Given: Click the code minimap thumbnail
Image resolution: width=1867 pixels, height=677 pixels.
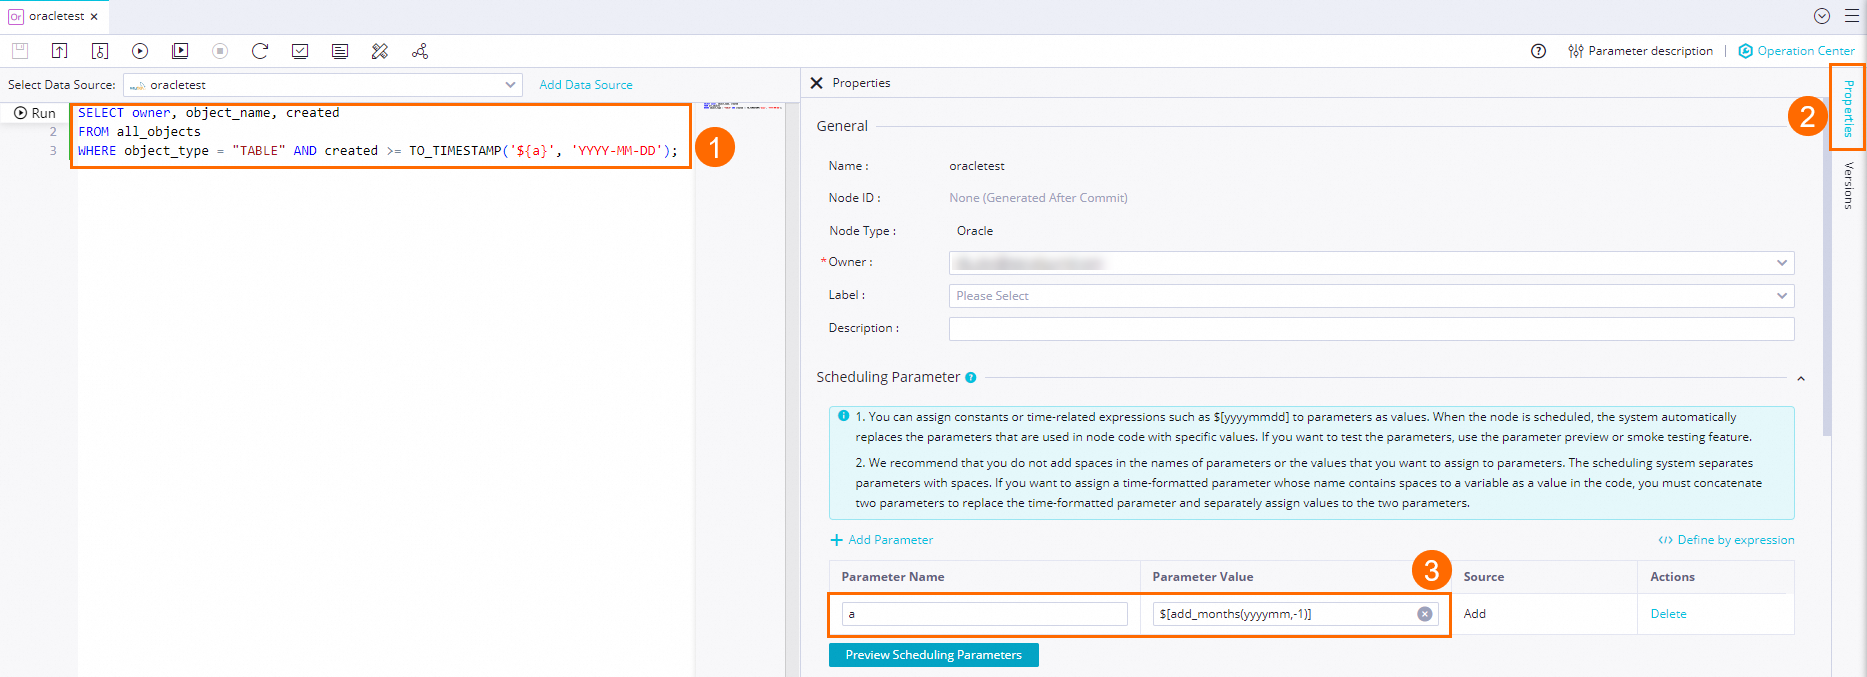Looking at the screenshot, I should pos(742,105).
